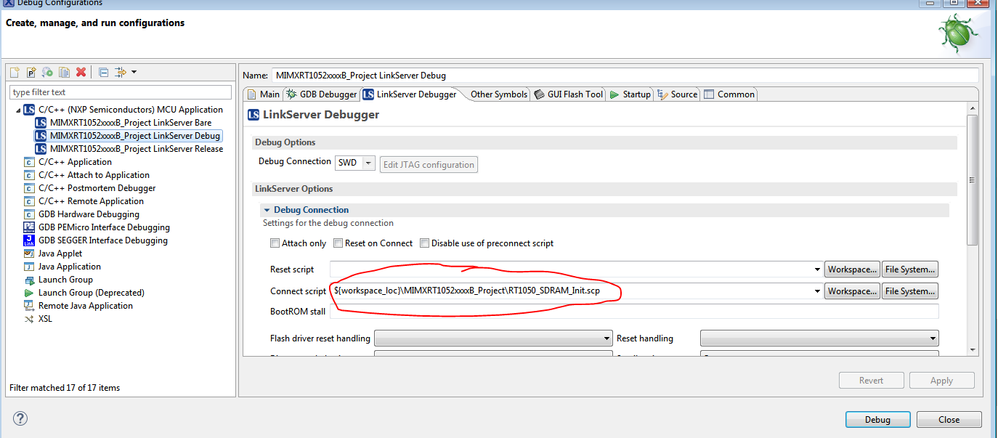Click the Export launch configuration icon

[48, 72]
